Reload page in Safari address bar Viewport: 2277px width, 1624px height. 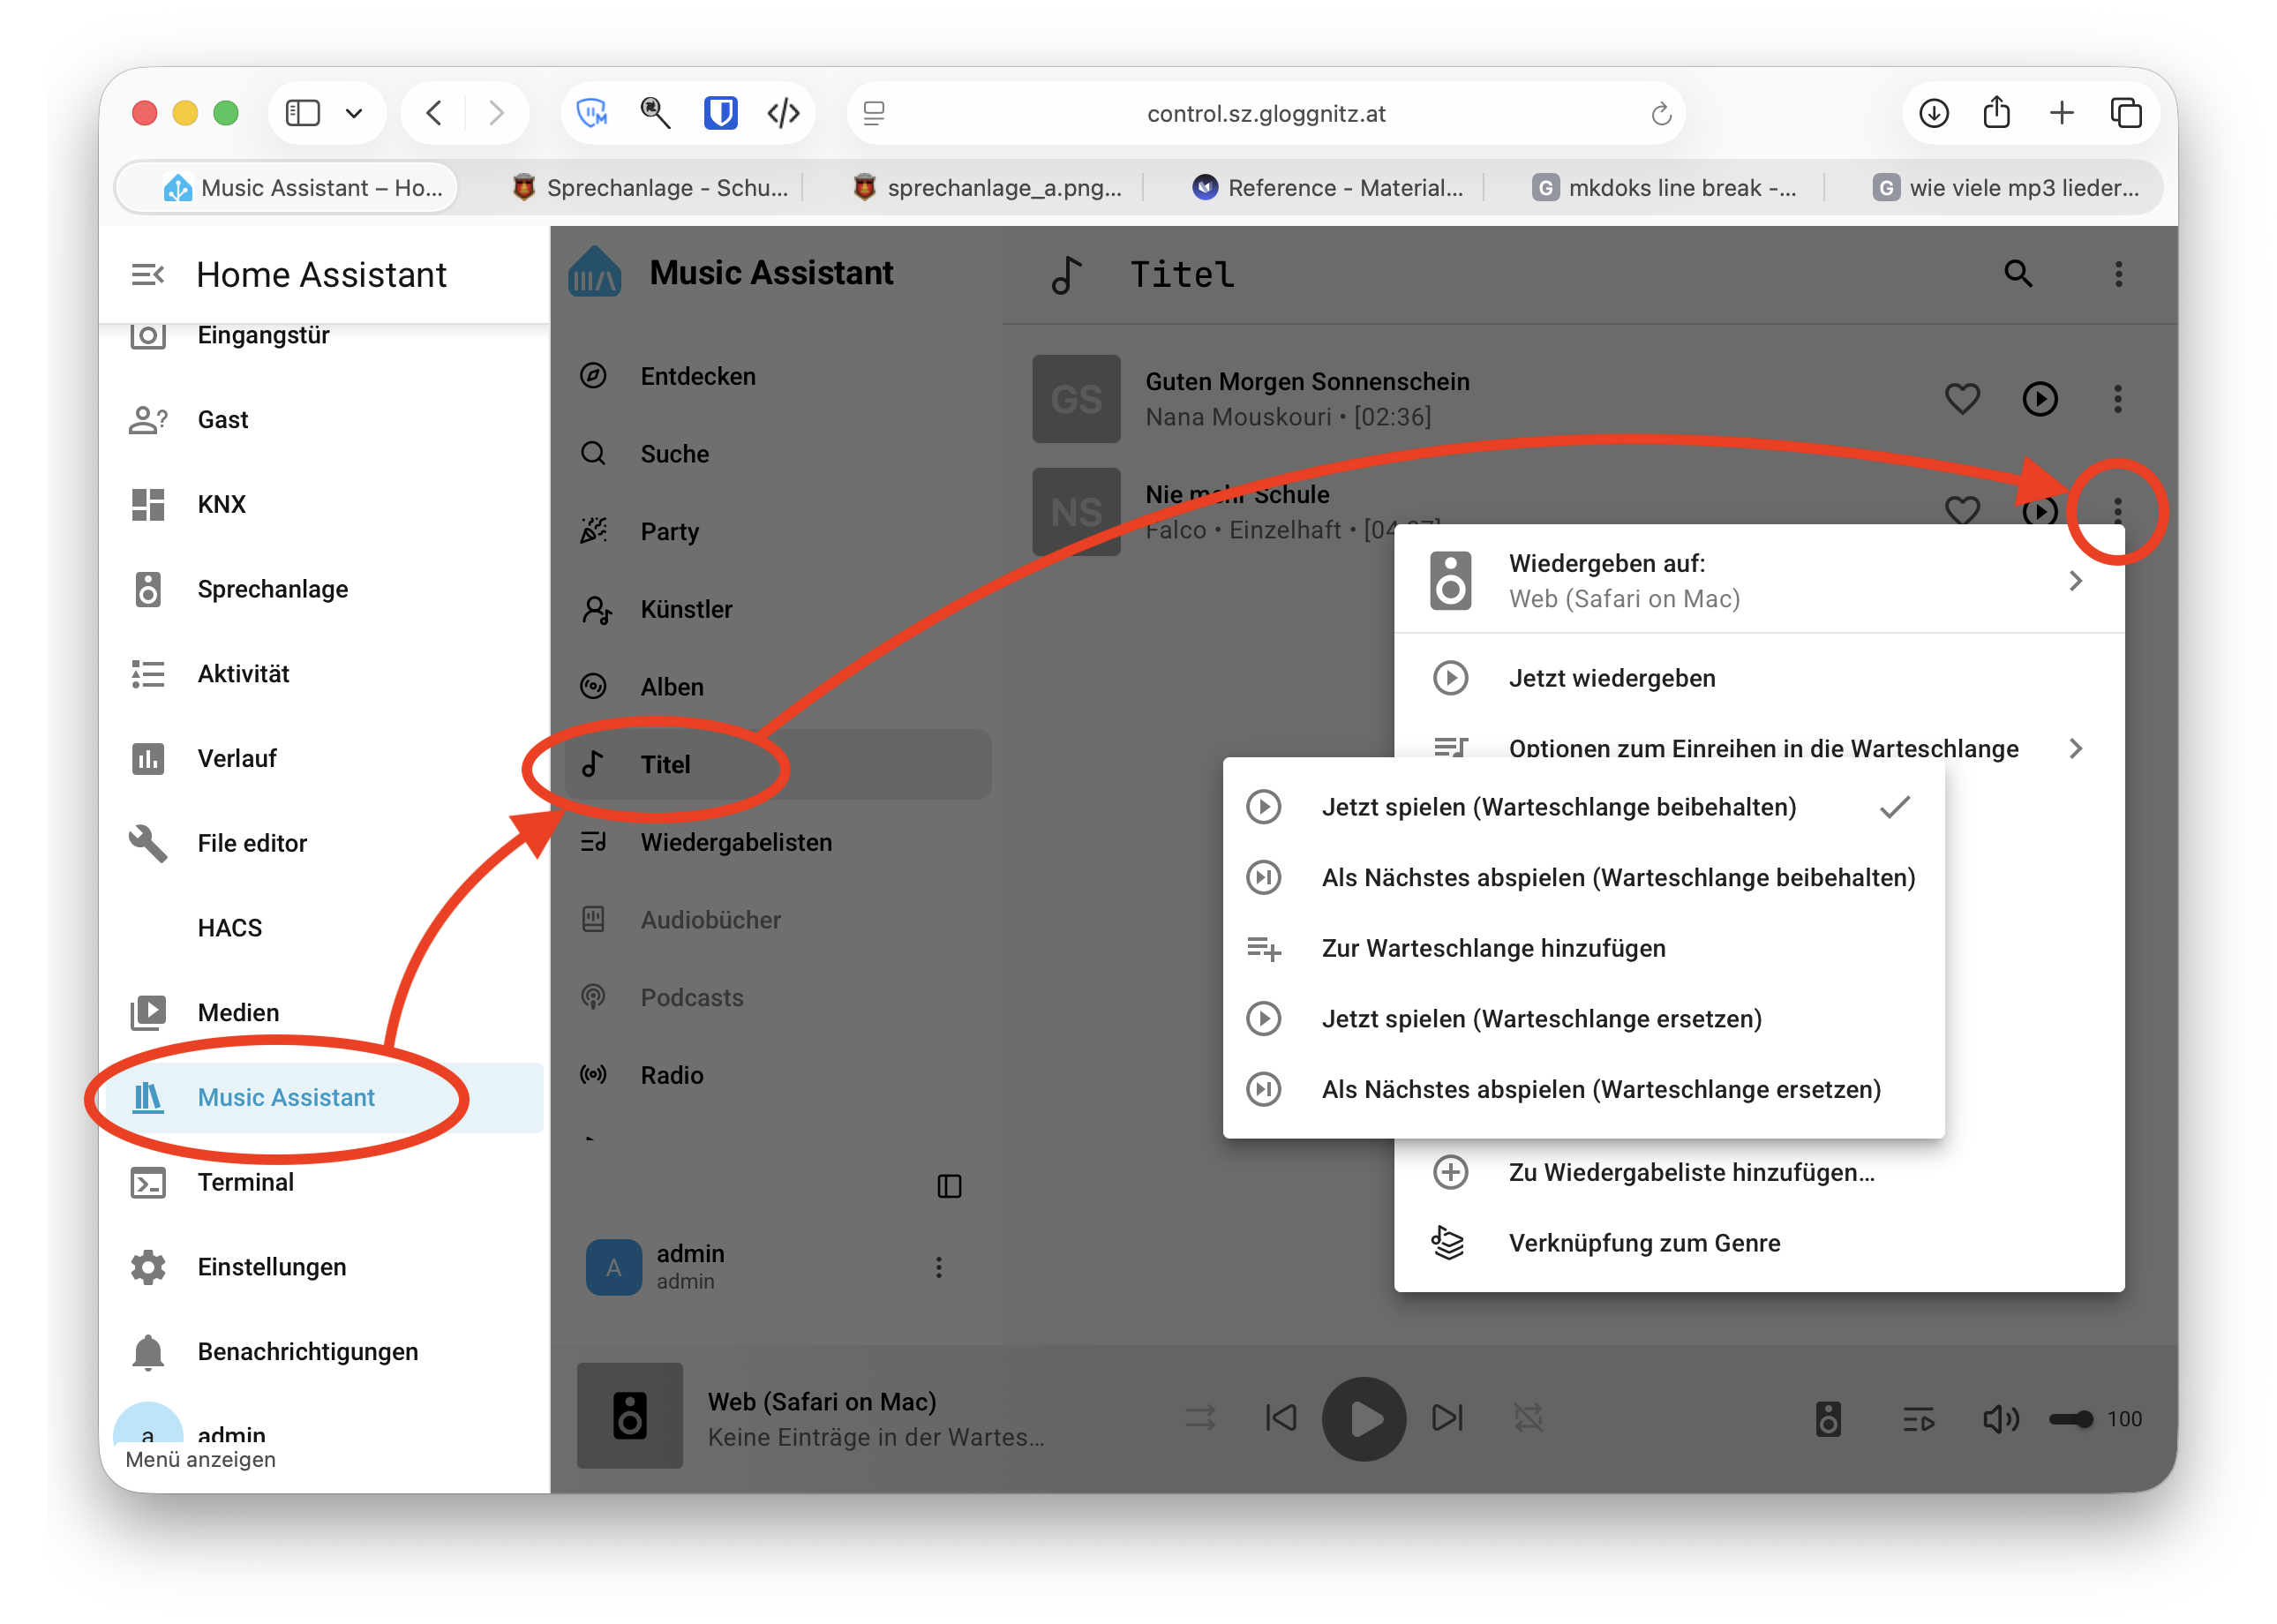click(x=1660, y=113)
